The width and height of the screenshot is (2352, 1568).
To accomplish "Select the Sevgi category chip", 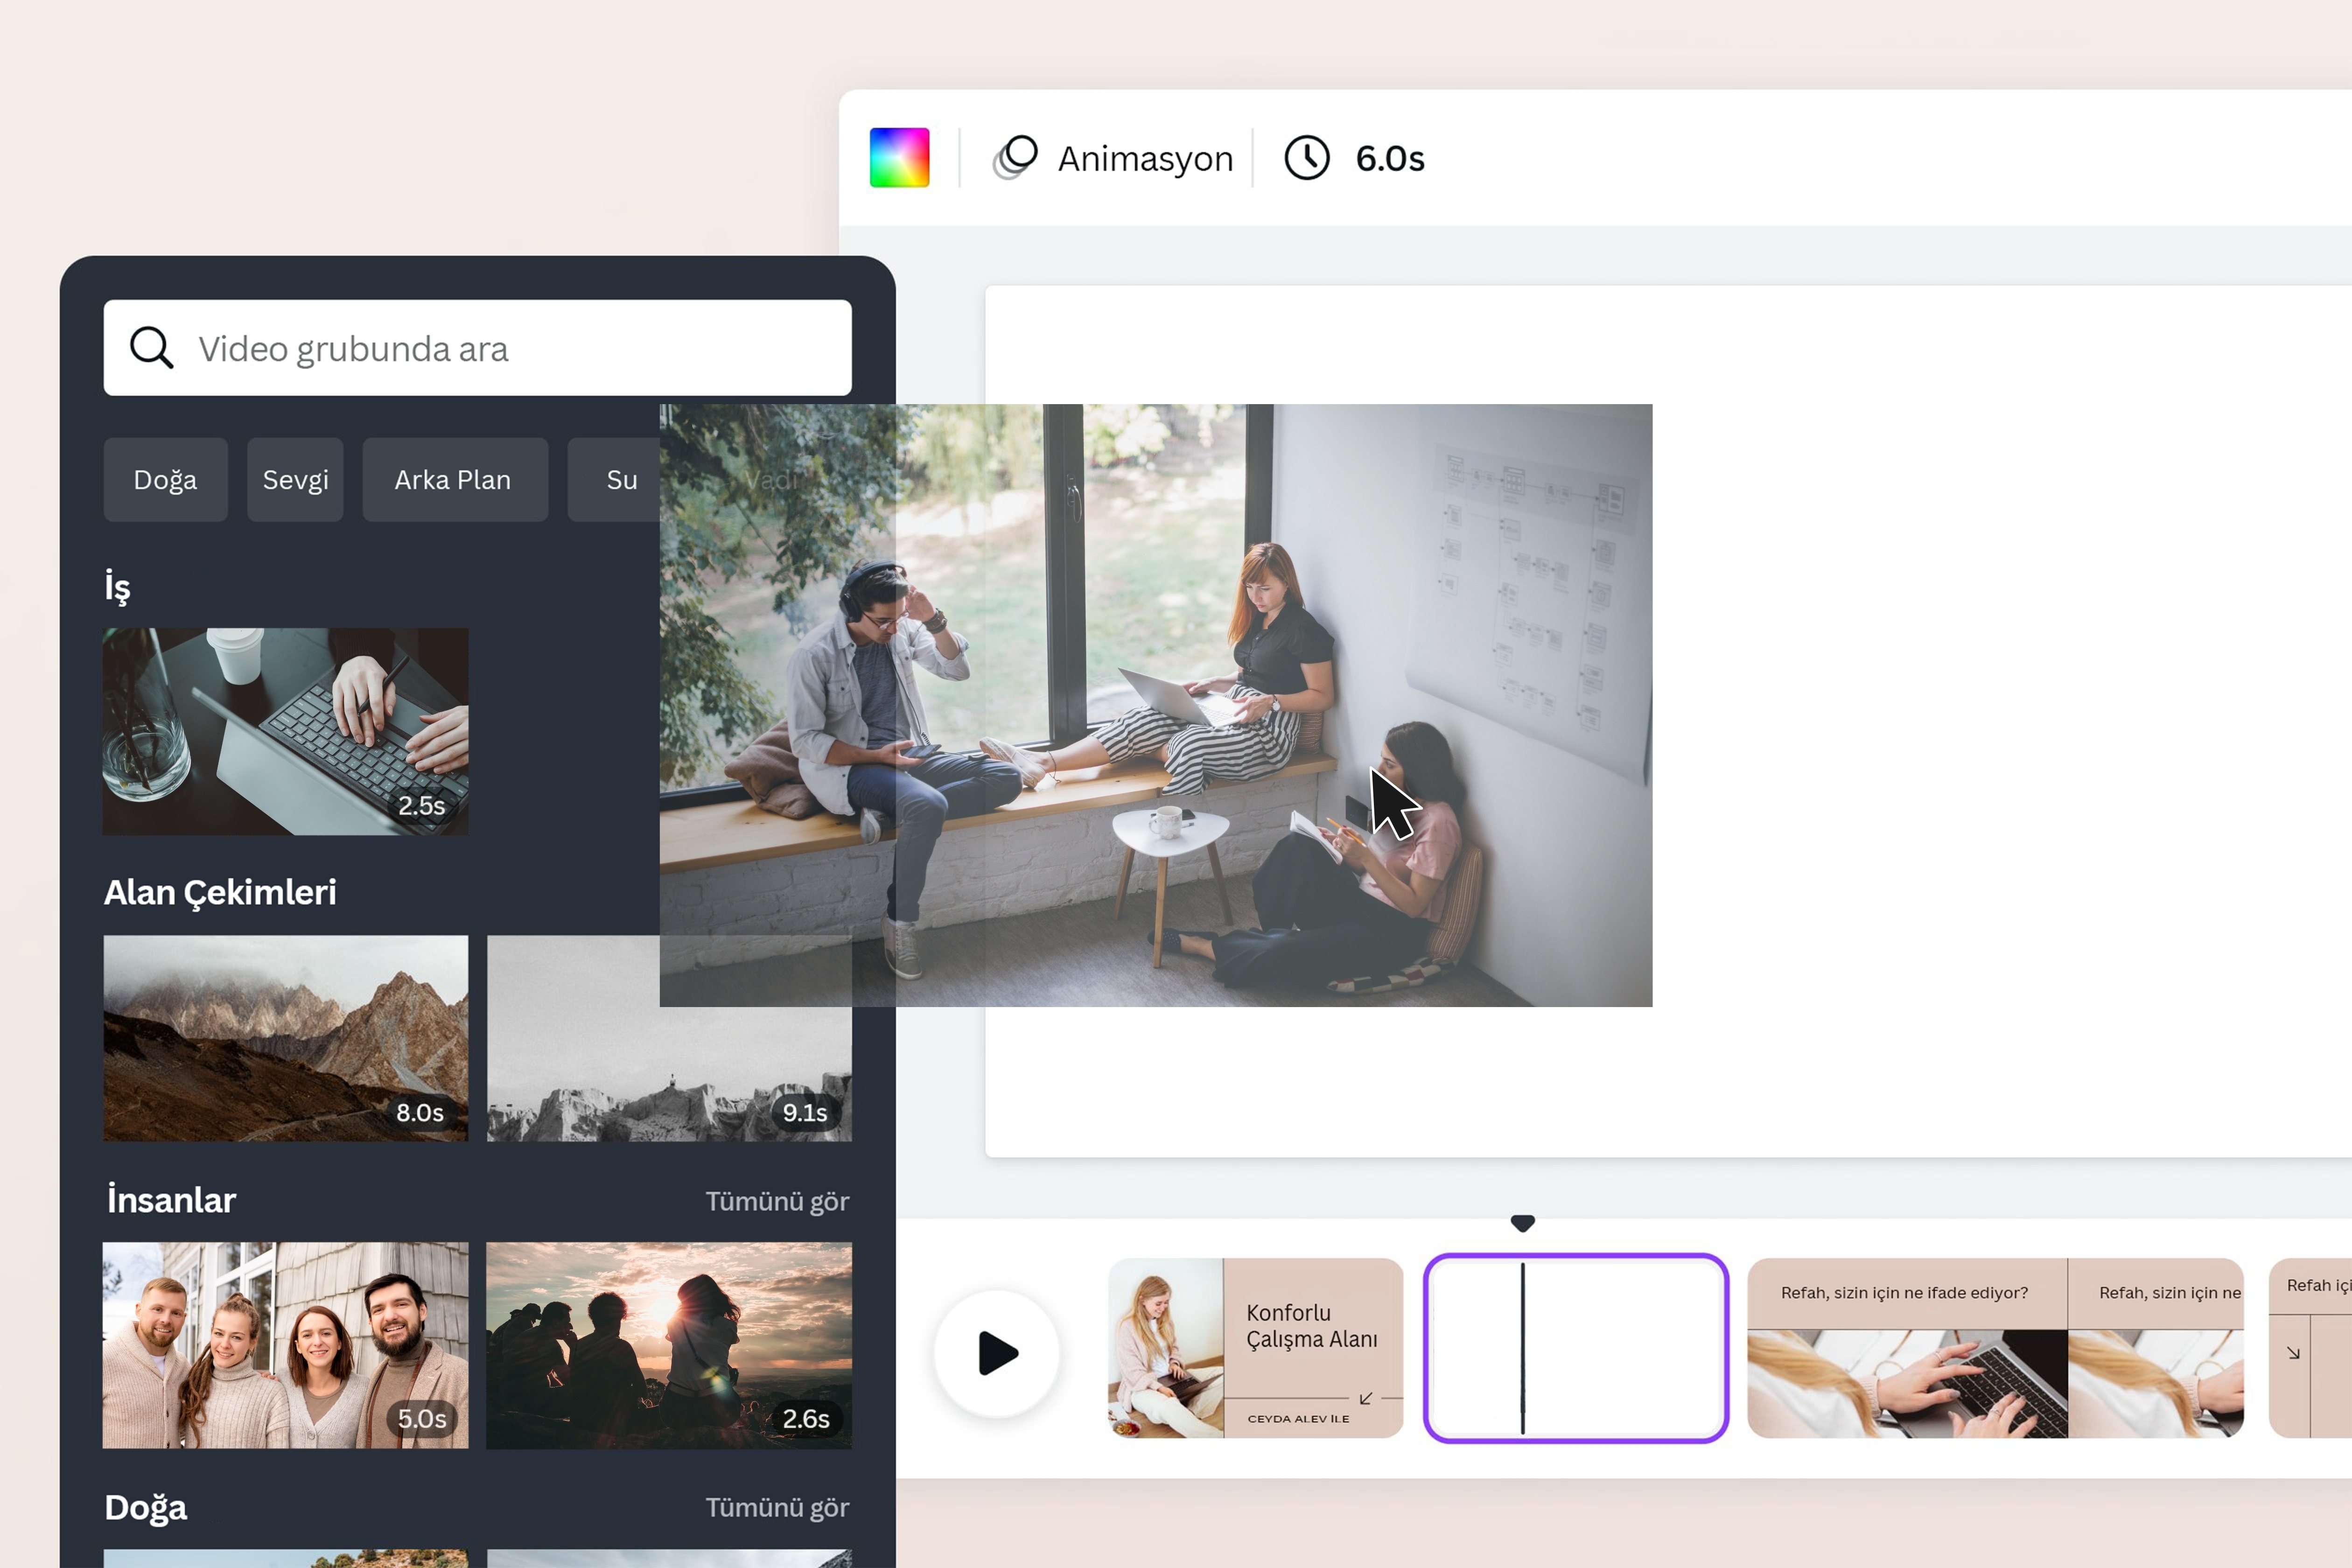I will [295, 480].
